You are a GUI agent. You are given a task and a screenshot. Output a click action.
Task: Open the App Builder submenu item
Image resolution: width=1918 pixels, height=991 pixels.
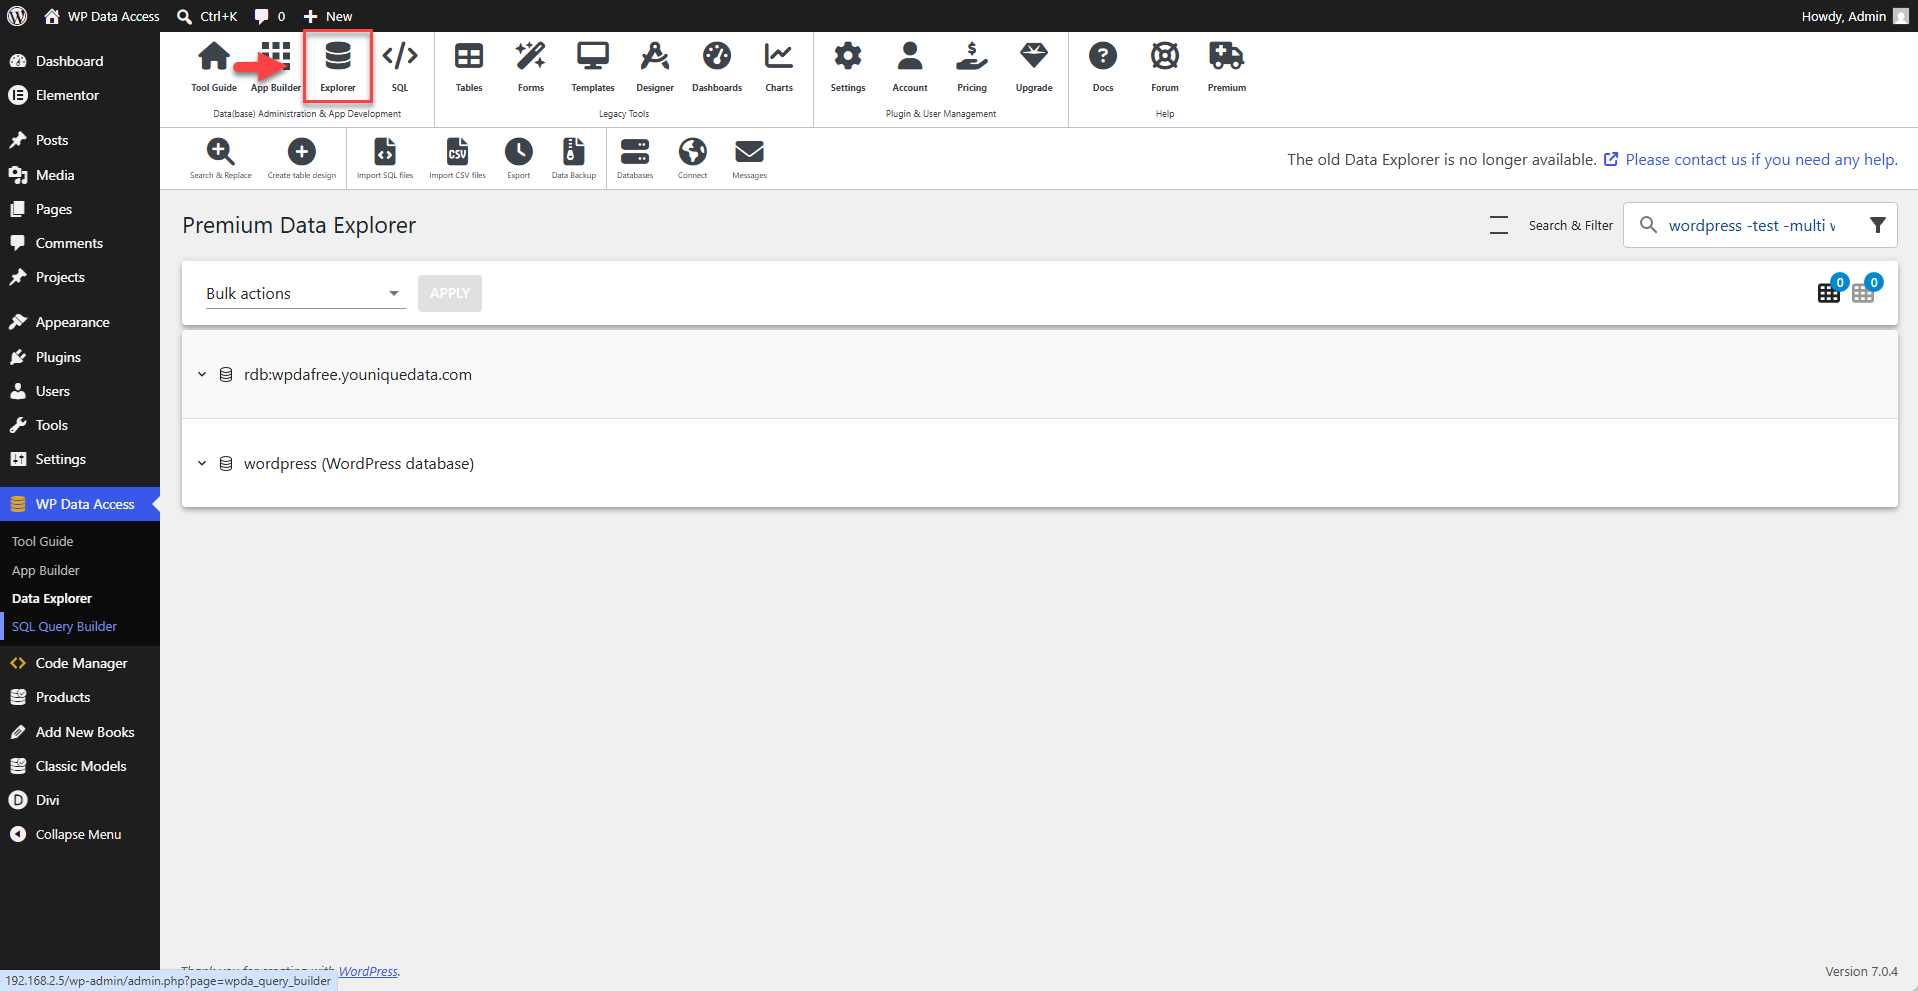(x=45, y=570)
